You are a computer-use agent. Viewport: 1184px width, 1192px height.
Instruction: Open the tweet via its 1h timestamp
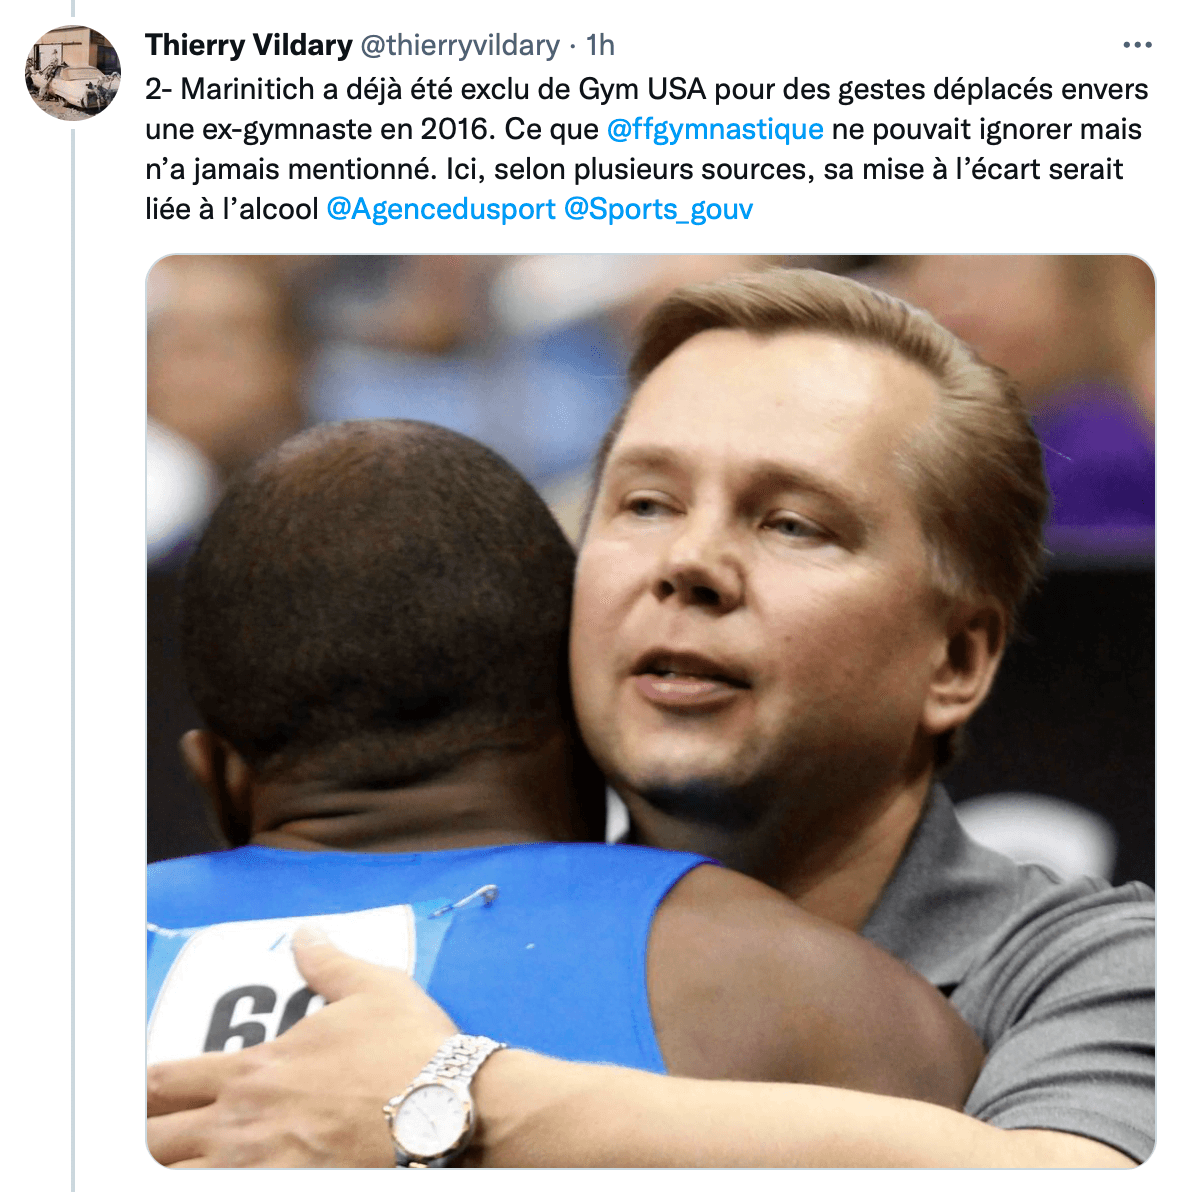tap(600, 46)
